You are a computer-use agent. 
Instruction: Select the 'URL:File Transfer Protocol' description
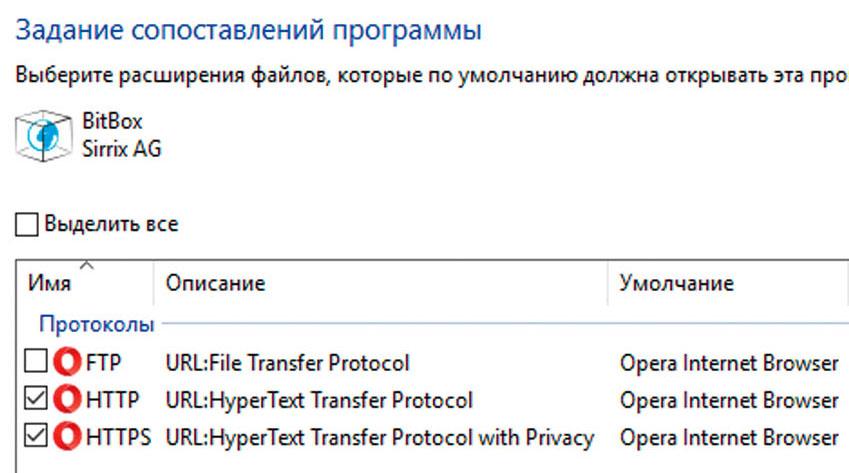(288, 363)
